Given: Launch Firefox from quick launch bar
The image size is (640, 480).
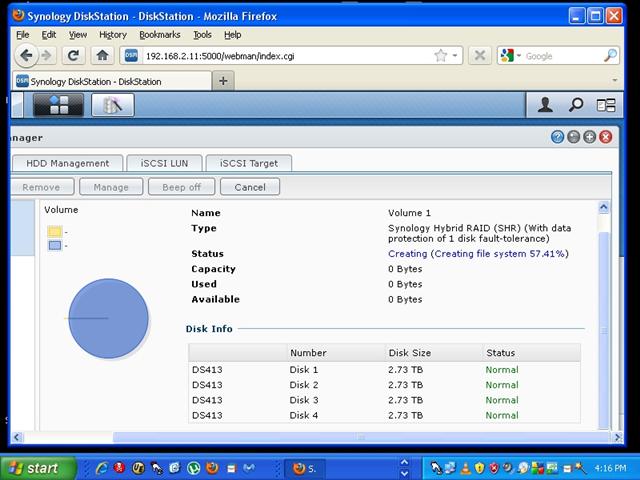Looking at the screenshot, I should click(212, 468).
